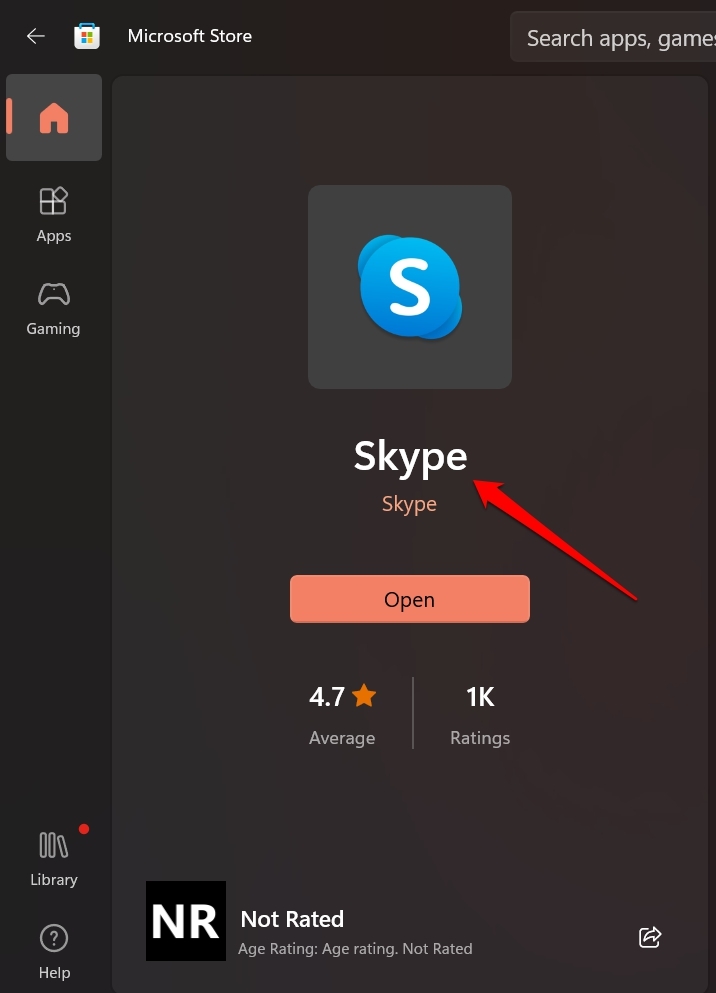
Task: Click the share icon near age rating
Action: (649, 937)
